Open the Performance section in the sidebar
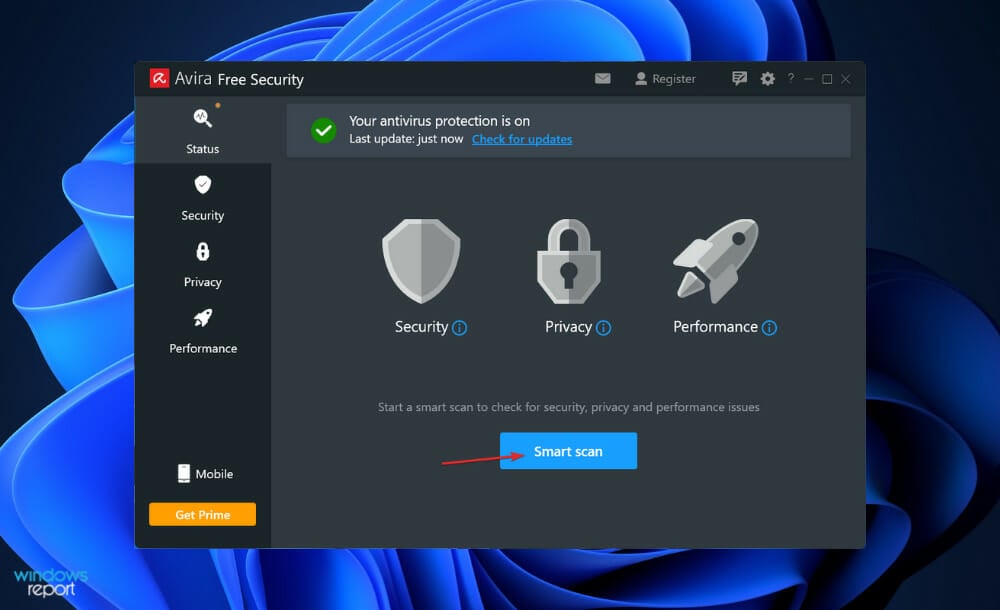This screenshot has height=610, width=1000. (x=203, y=331)
